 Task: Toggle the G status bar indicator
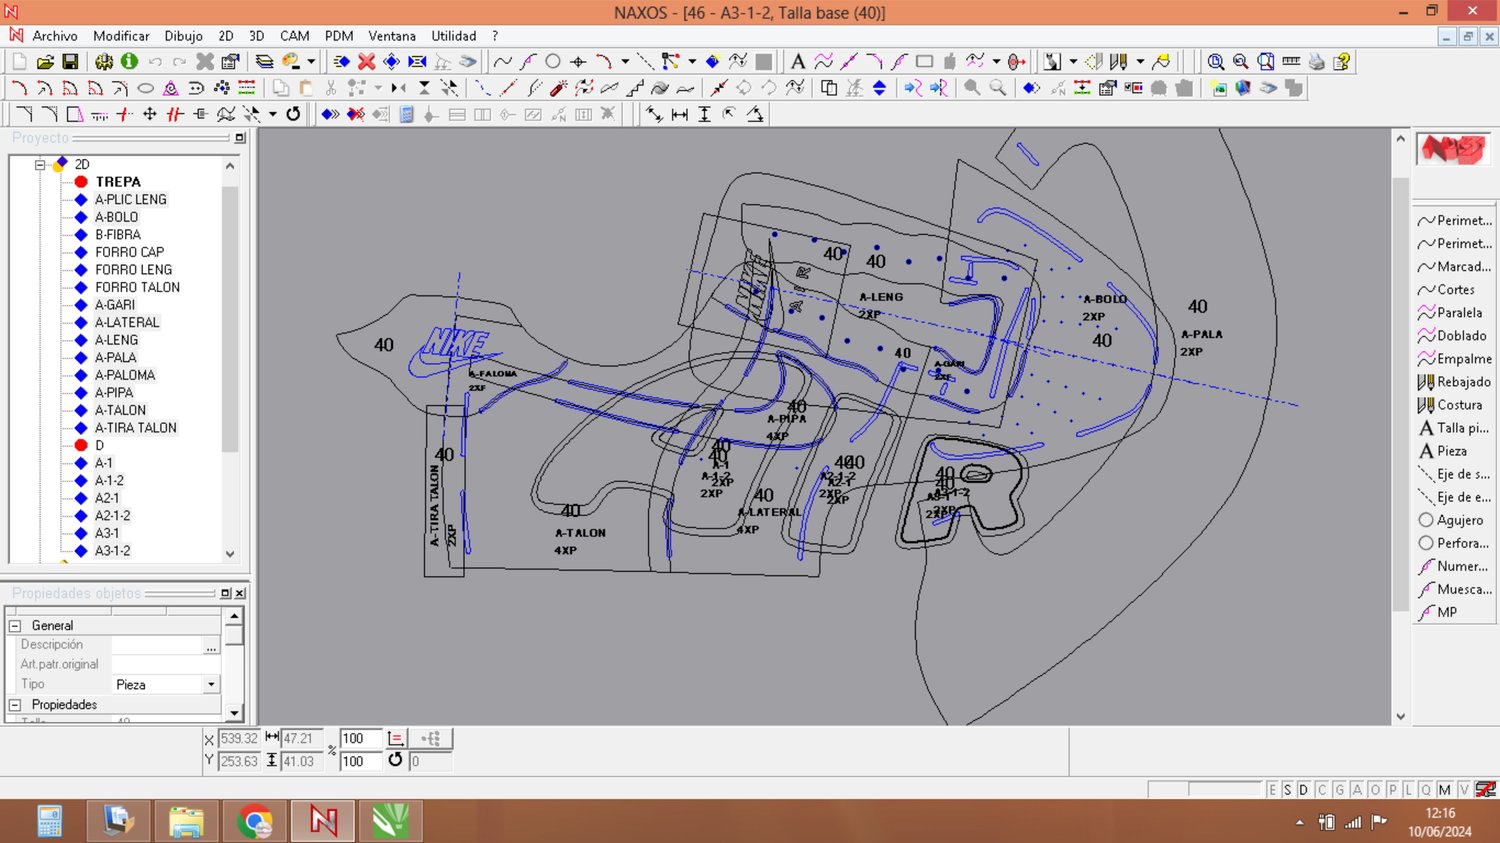click(x=1339, y=790)
